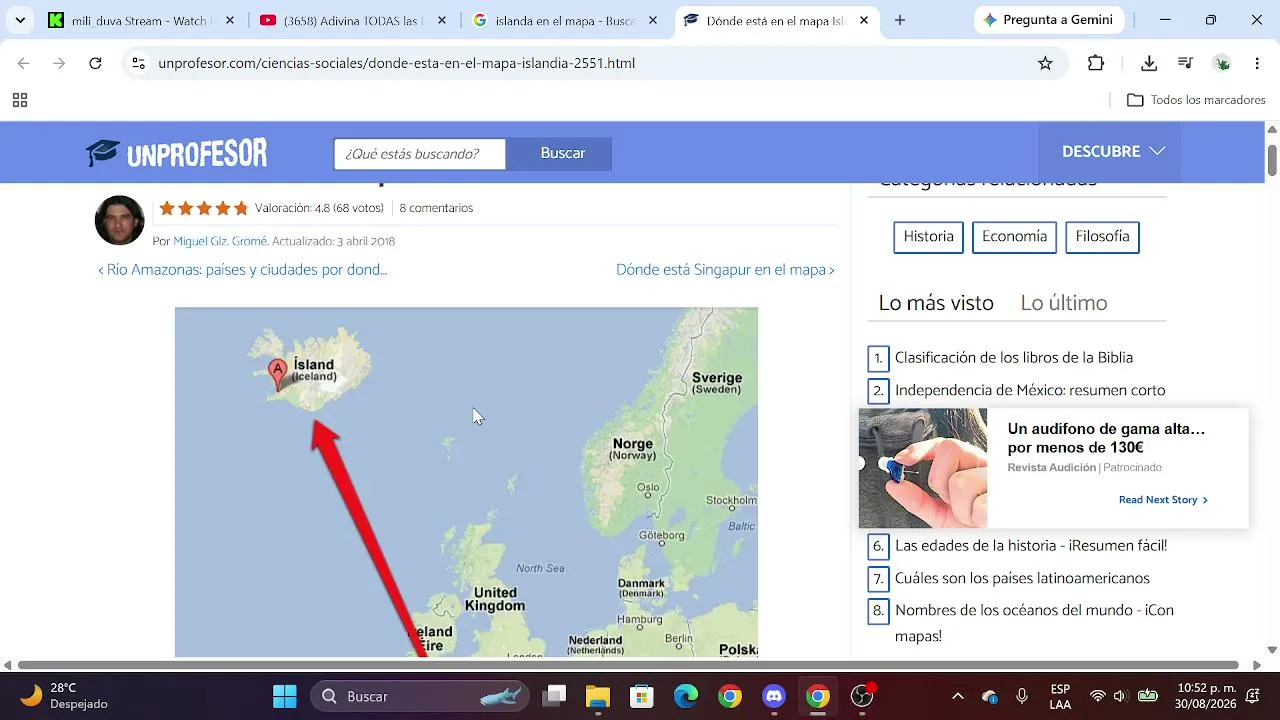Viewport: 1280px width, 720px height.
Task: Open OBS Studio from the taskbar
Action: 862,696
